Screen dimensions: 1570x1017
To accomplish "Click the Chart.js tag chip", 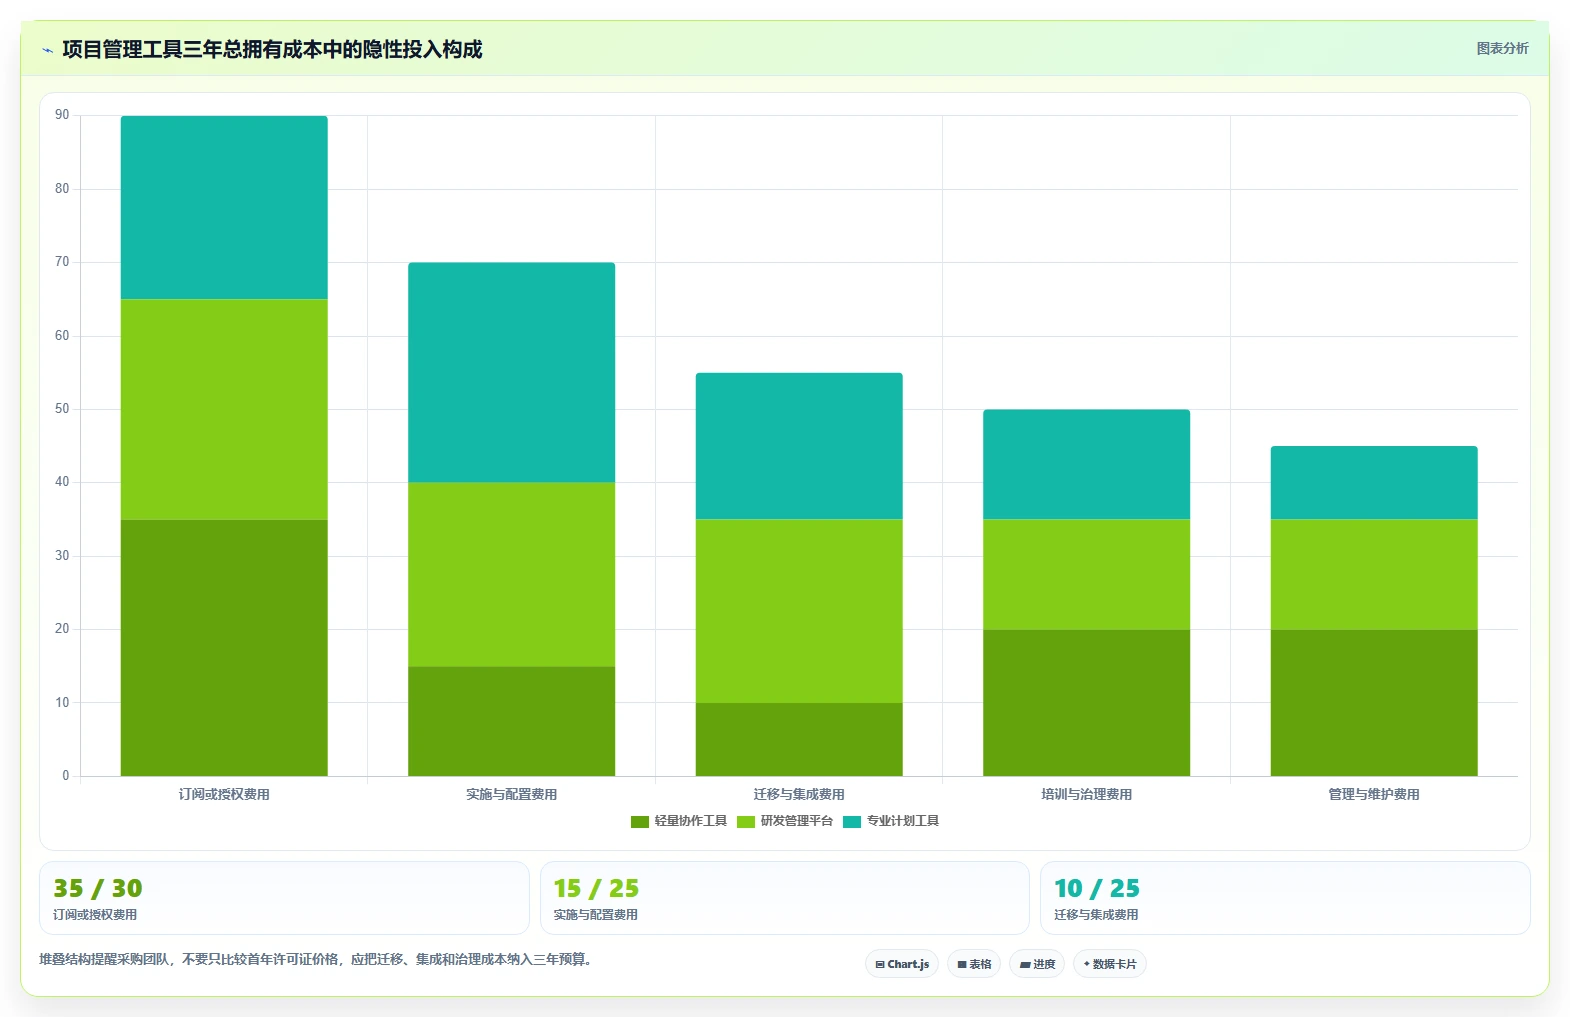I will click(902, 964).
